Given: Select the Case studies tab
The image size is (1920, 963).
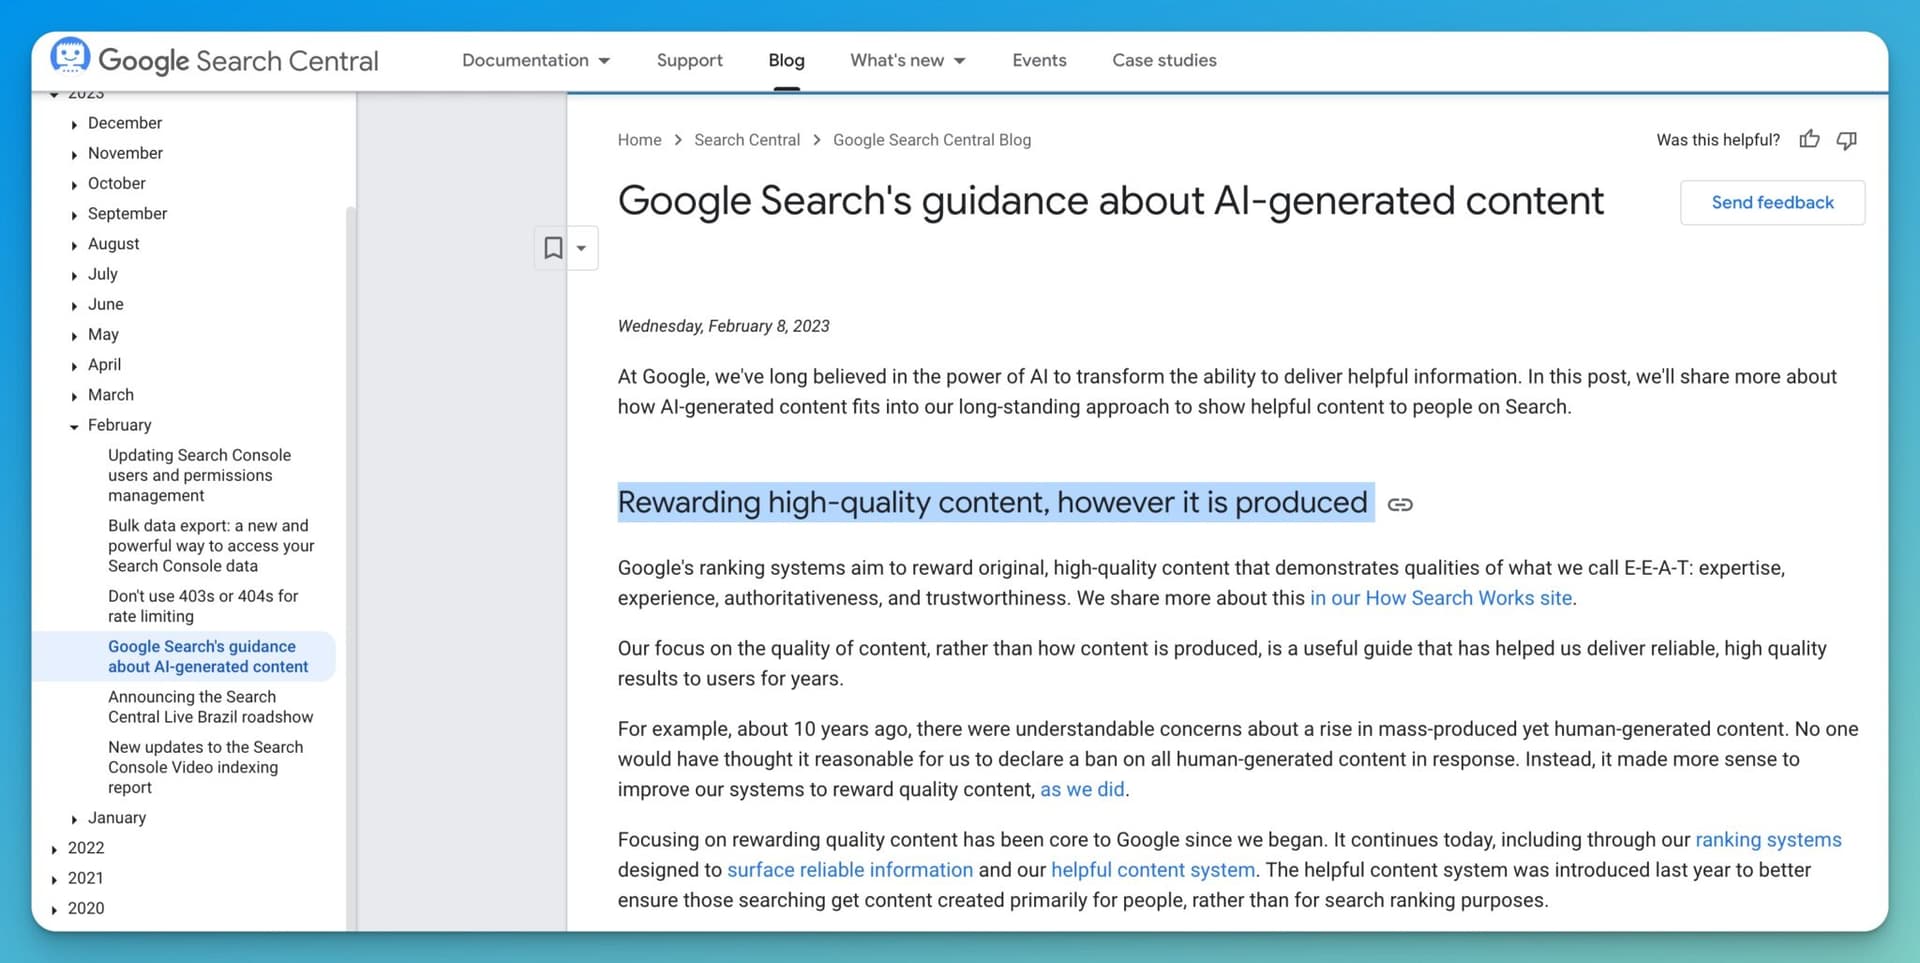Looking at the screenshot, I should coord(1164,60).
